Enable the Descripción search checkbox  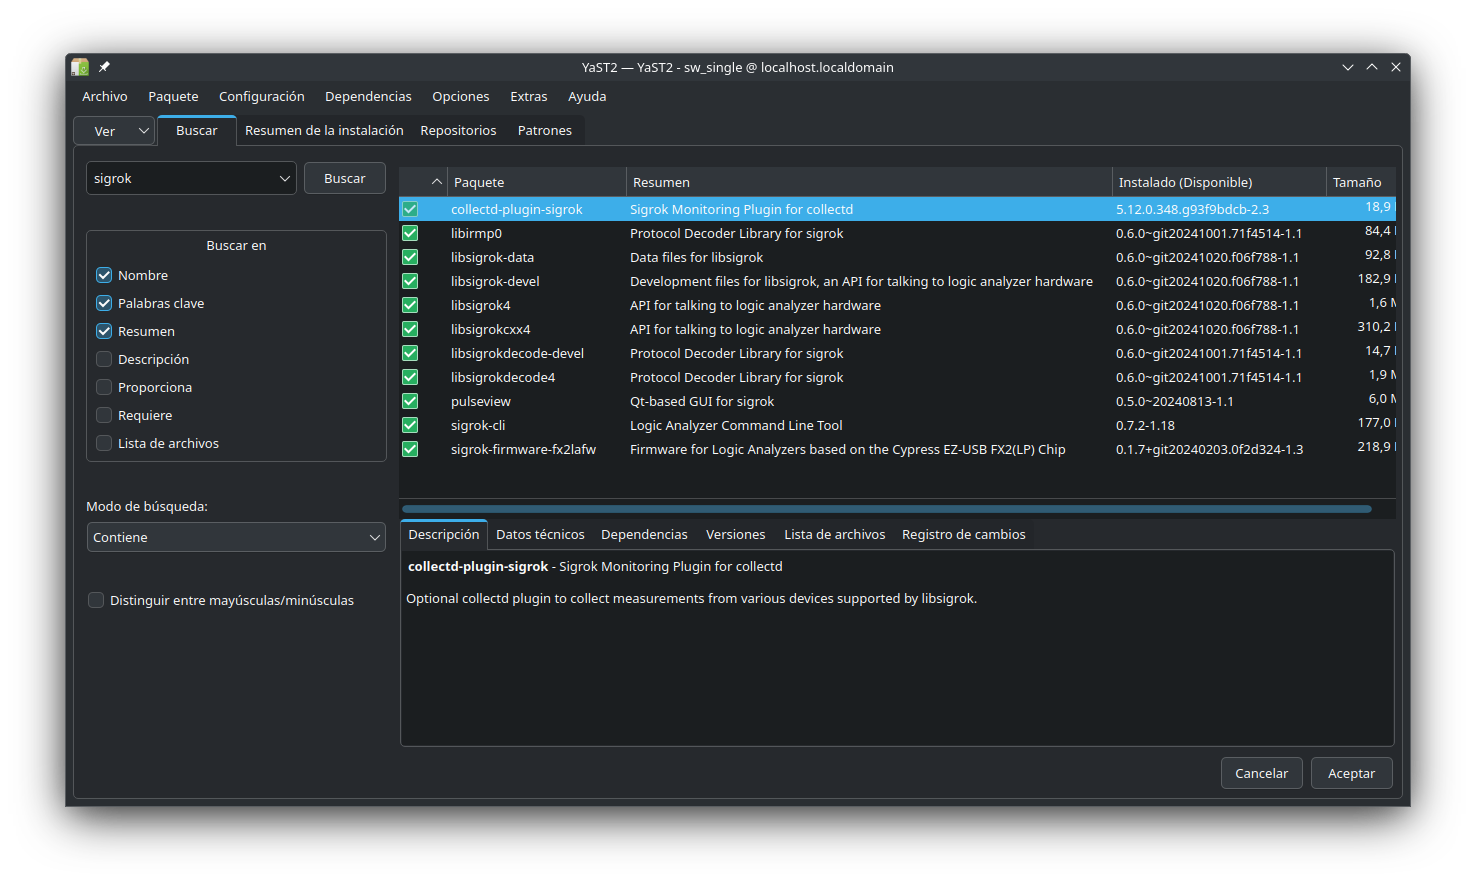click(104, 359)
